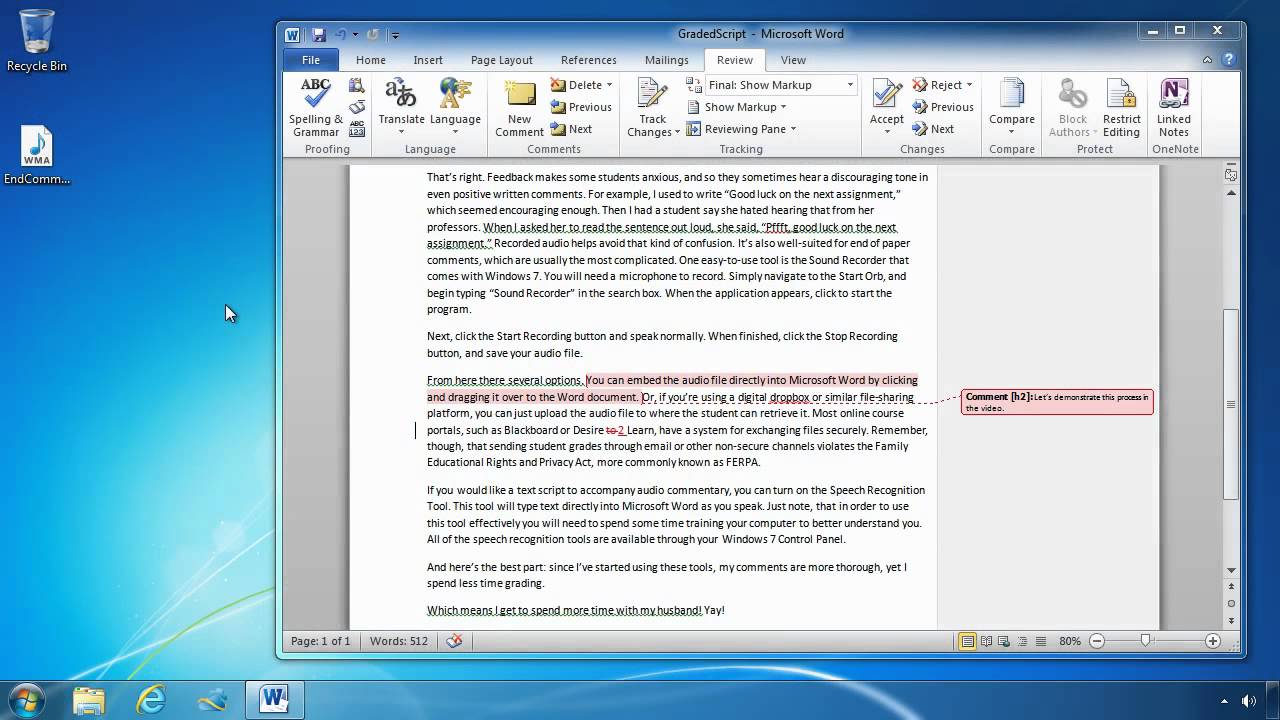Viewport: 1280px width, 720px height.
Task: Go to Previous comment in Comments group
Action: pos(580,107)
